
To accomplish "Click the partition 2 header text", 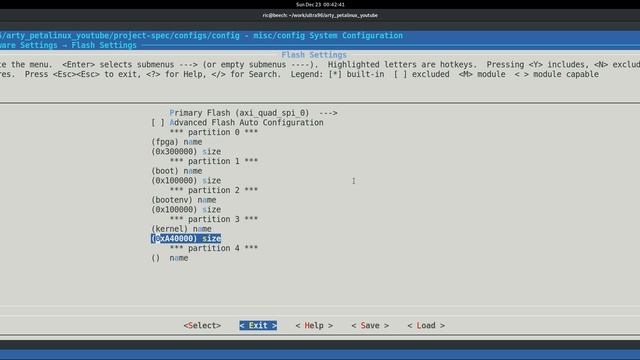I will 214,190.
